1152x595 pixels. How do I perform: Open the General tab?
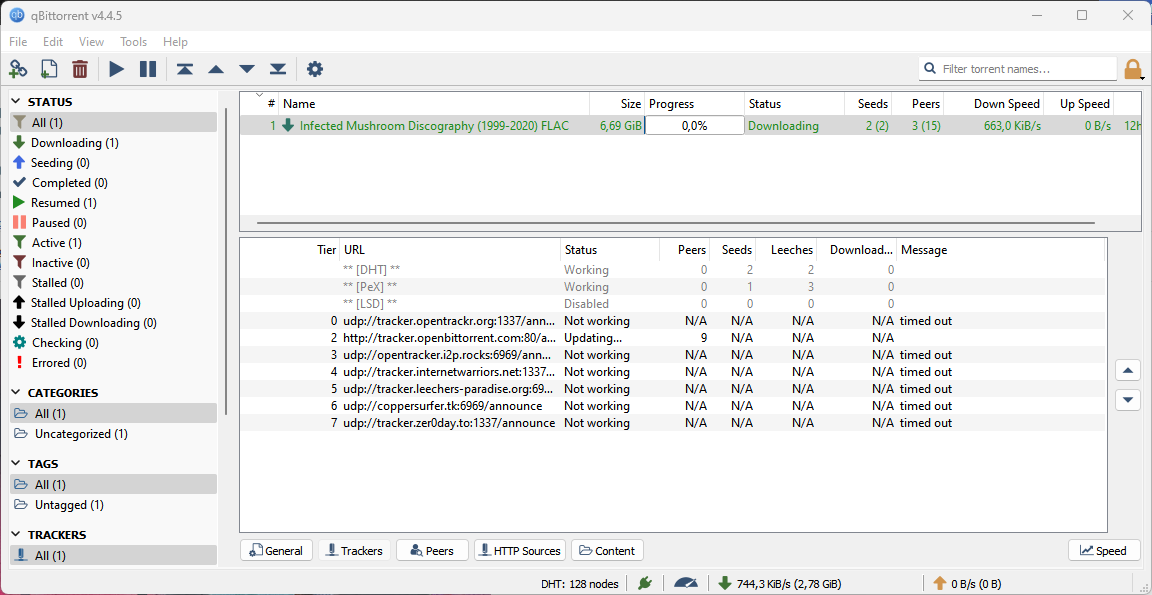[276, 550]
